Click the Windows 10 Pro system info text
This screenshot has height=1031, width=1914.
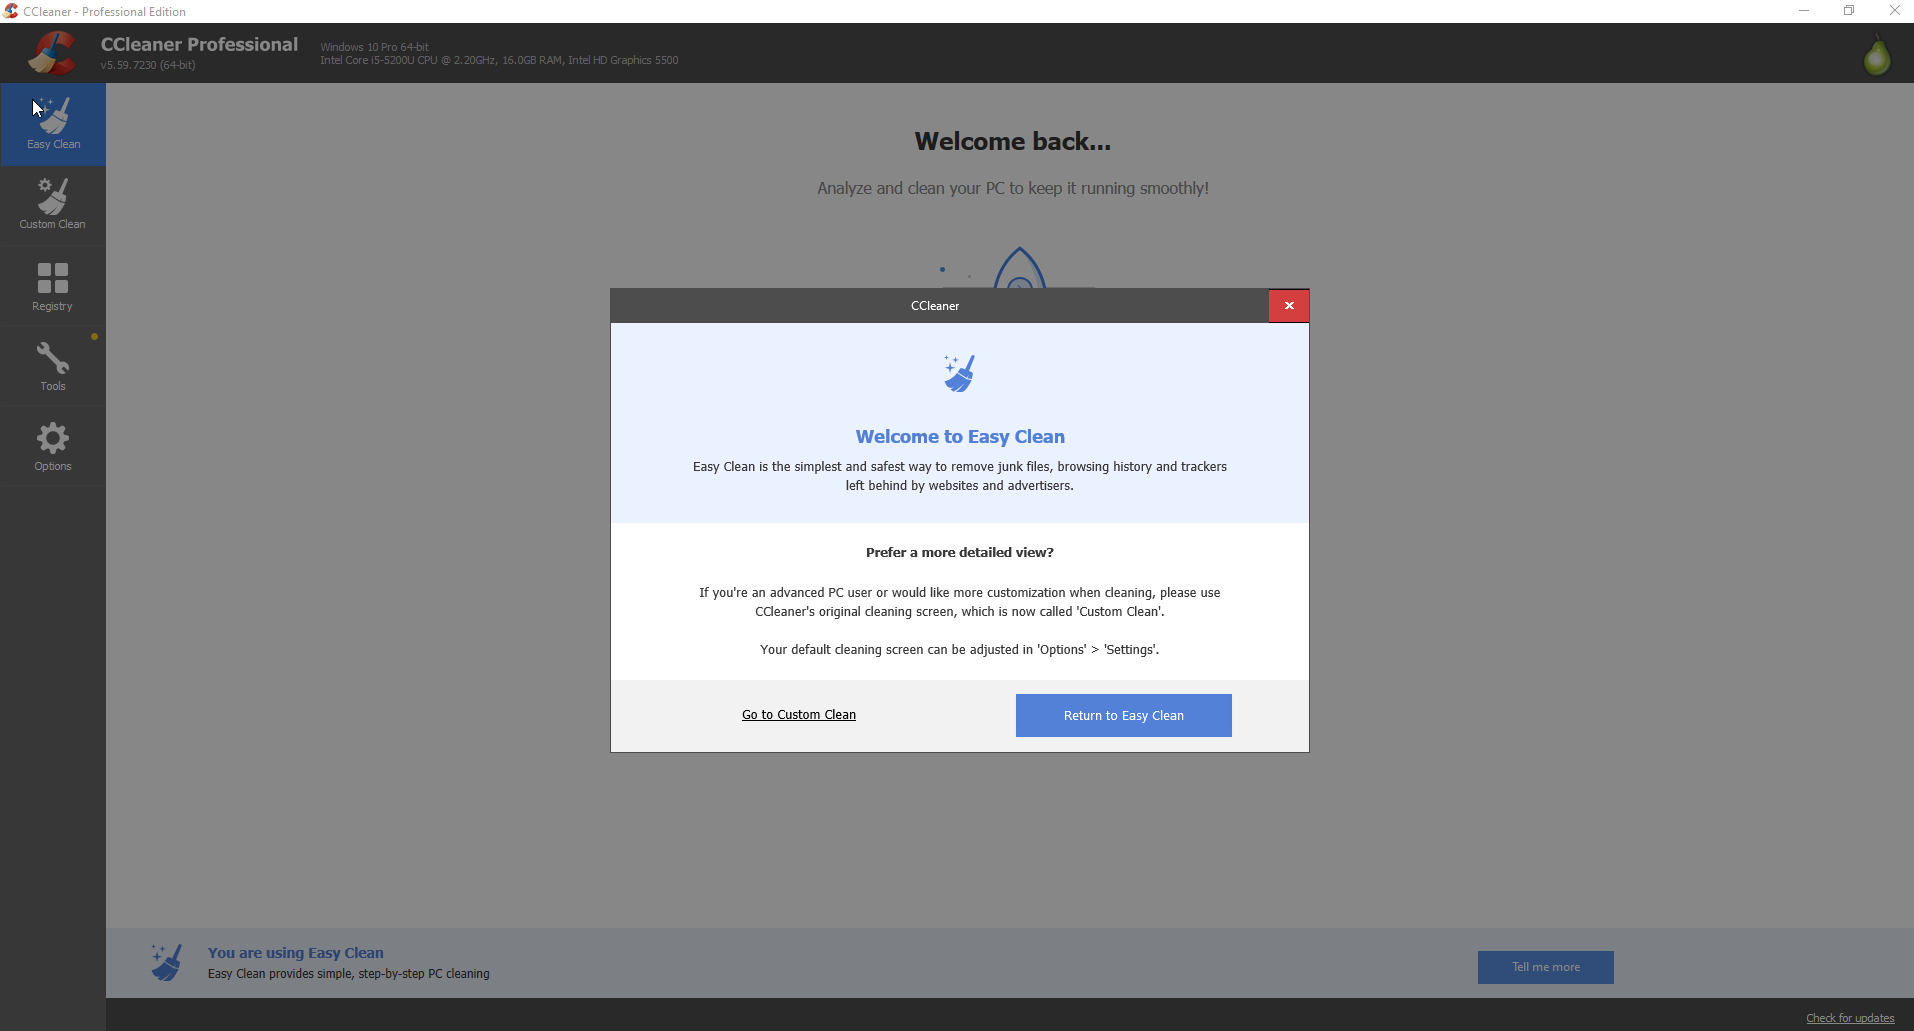tap(374, 47)
